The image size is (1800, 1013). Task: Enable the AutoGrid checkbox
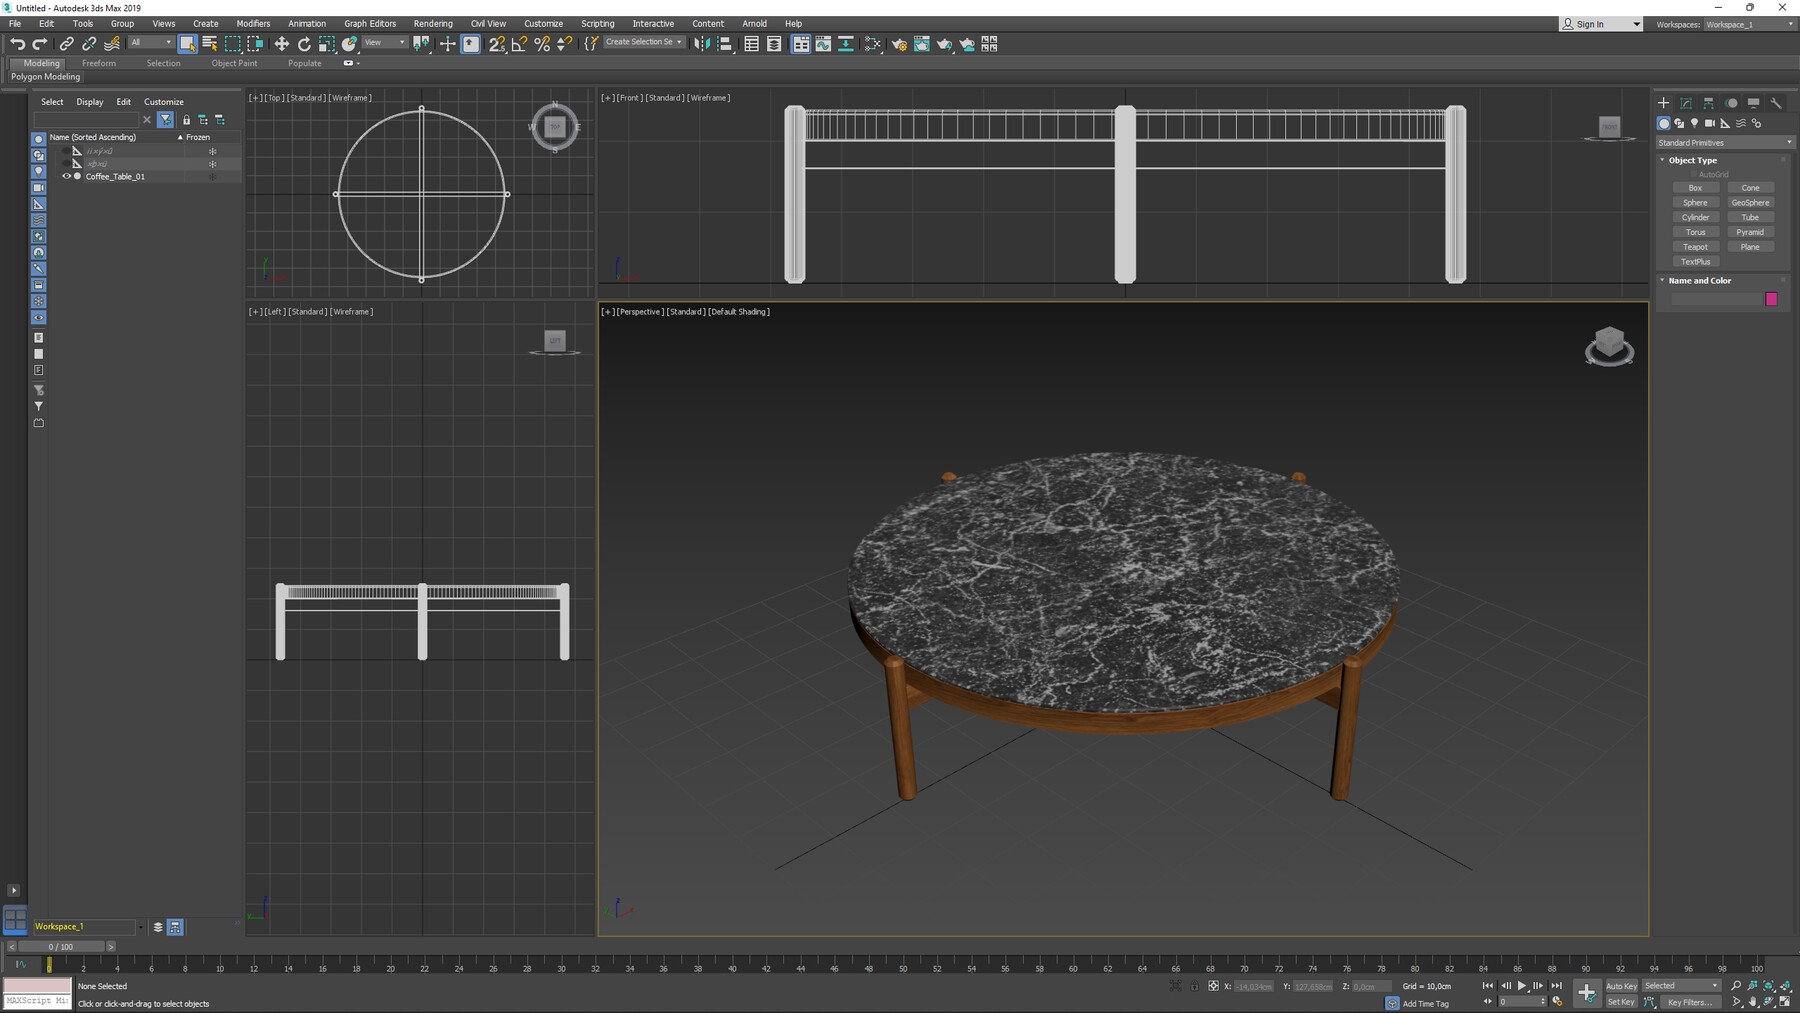point(1693,173)
